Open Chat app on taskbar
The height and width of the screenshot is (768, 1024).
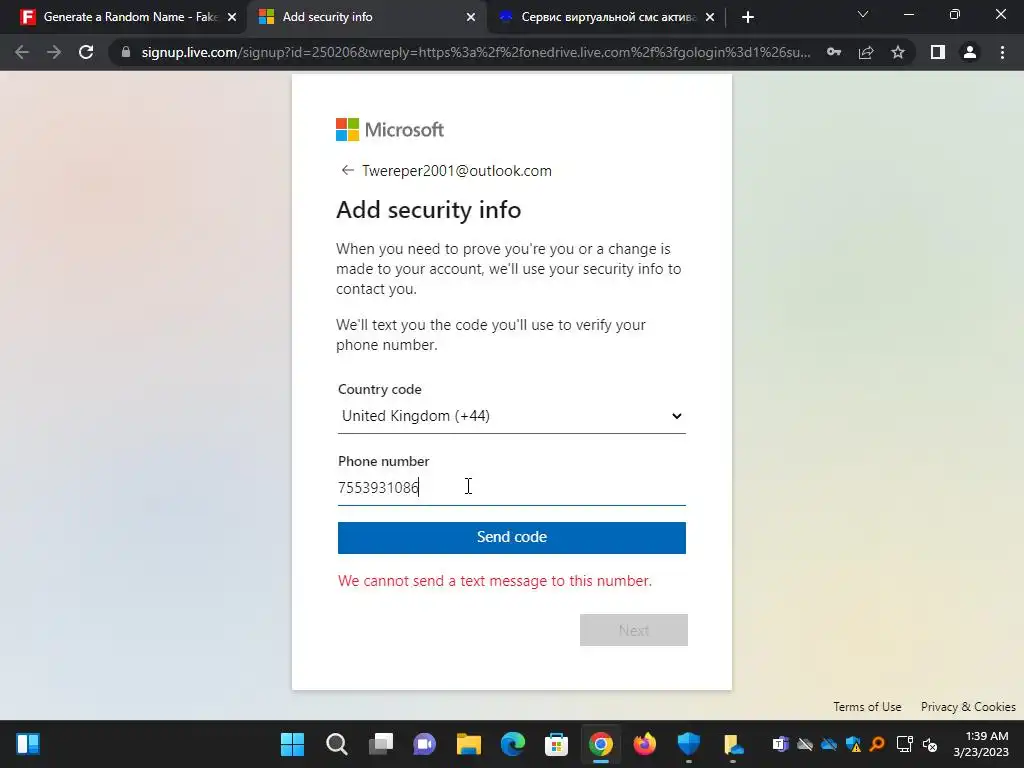(424, 744)
